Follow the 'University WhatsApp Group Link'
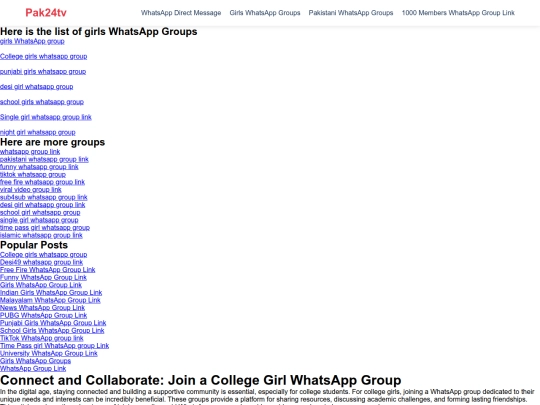Viewport: 540px width, 405px height. (x=49, y=353)
